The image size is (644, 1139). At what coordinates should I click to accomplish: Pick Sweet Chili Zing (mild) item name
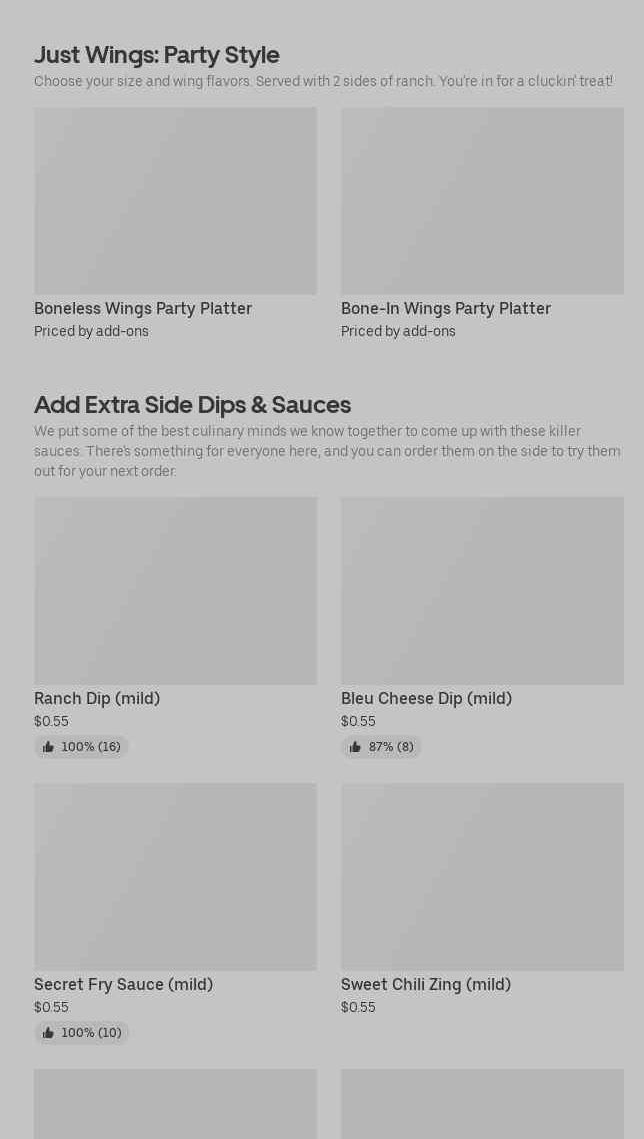click(x=426, y=984)
